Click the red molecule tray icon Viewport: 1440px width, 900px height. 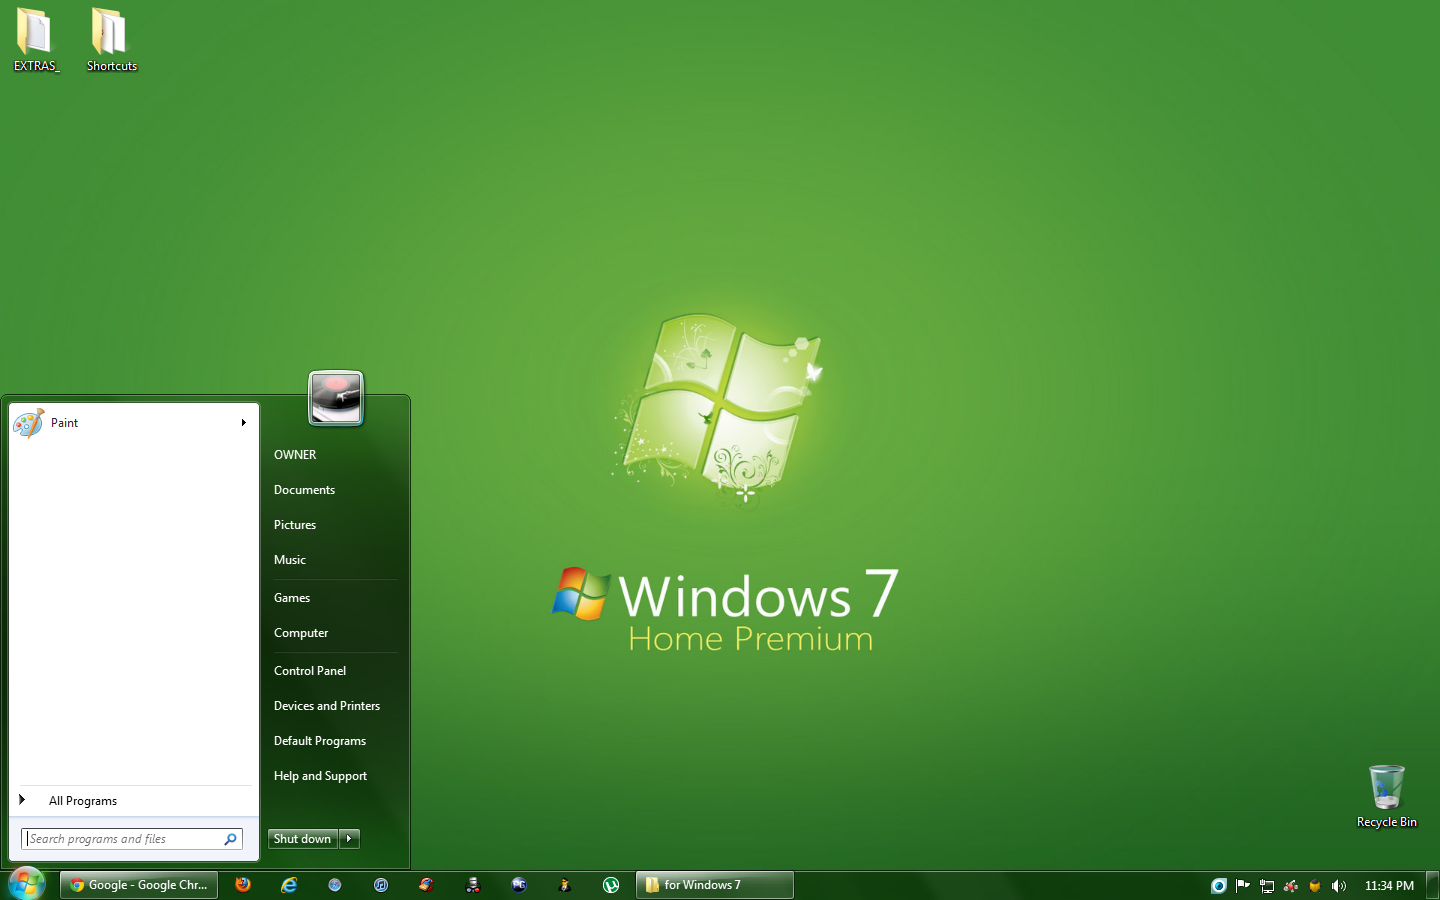point(1291,886)
